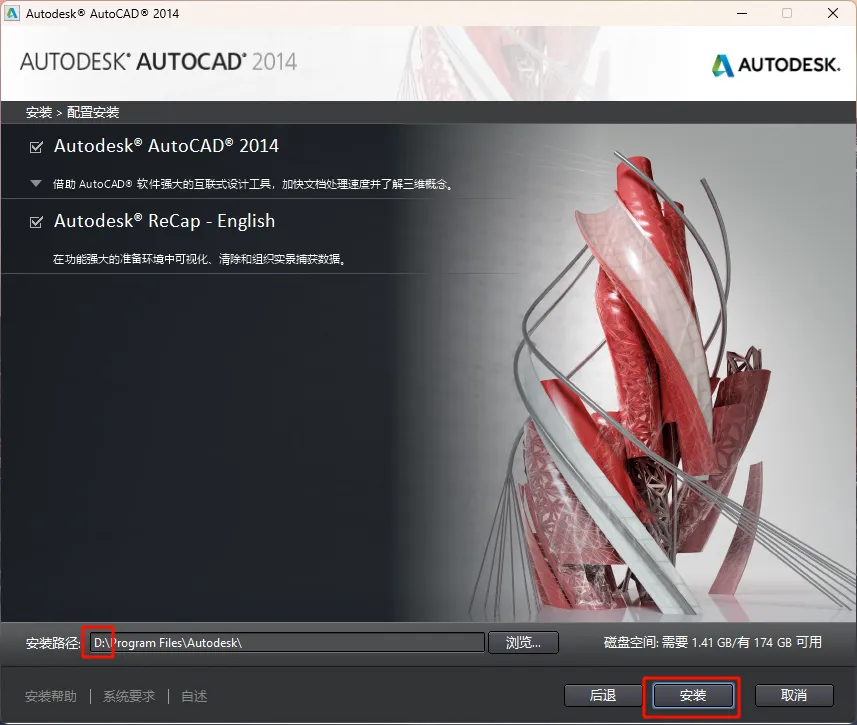Viewport: 857px width, 725px height.
Task: Click the Autodesk logo in header
Action: point(776,65)
